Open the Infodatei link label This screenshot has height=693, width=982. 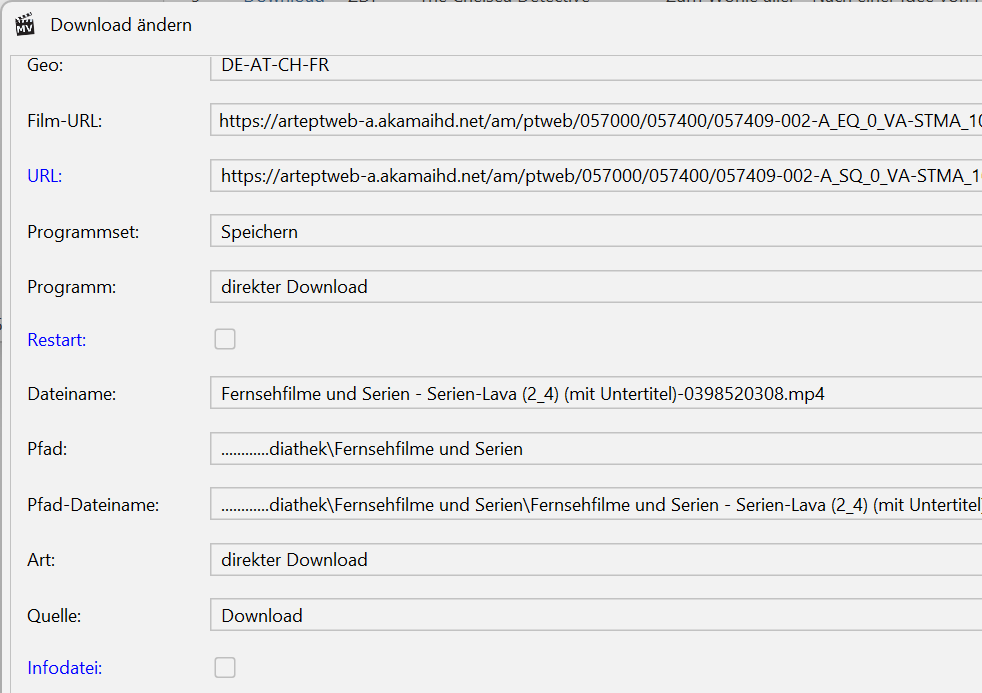click(x=64, y=667)
